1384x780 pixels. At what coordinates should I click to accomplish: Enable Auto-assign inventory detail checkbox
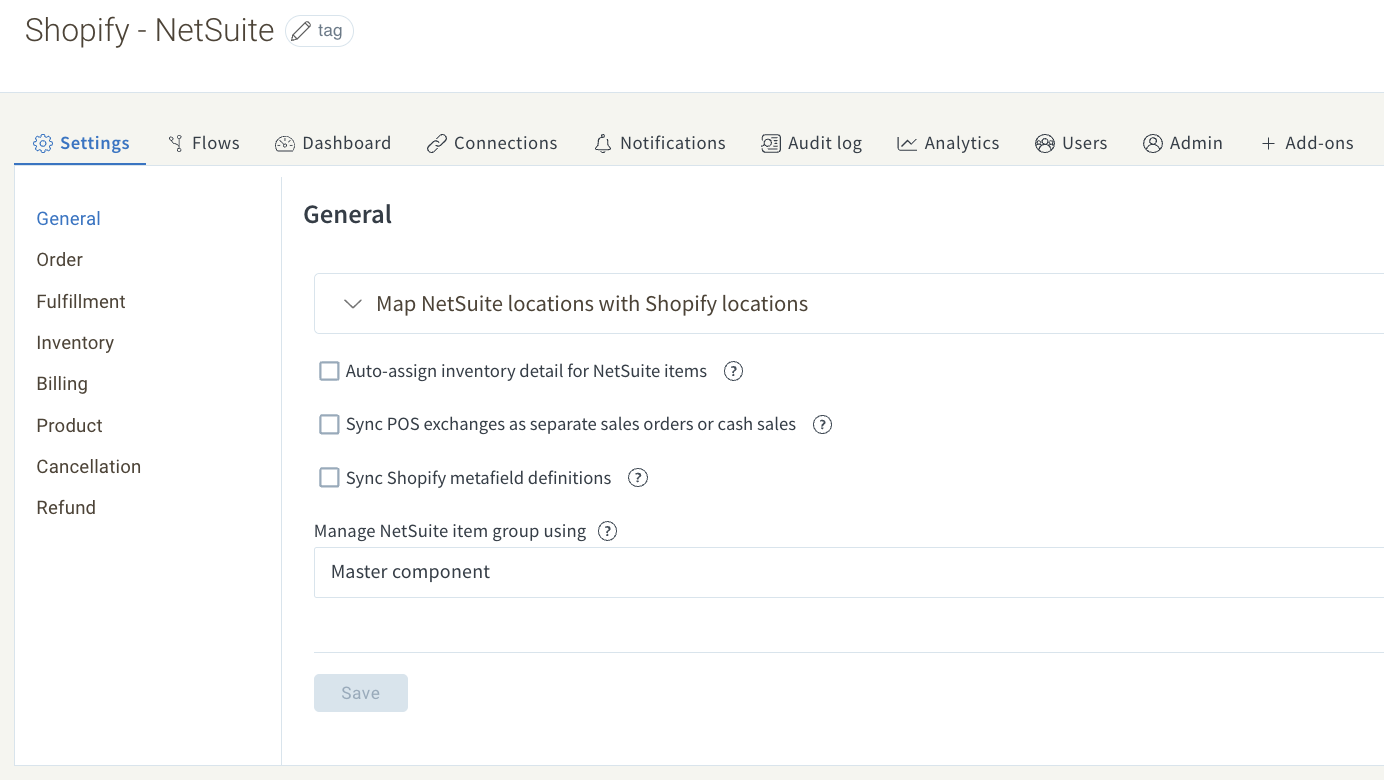[329, 371]
